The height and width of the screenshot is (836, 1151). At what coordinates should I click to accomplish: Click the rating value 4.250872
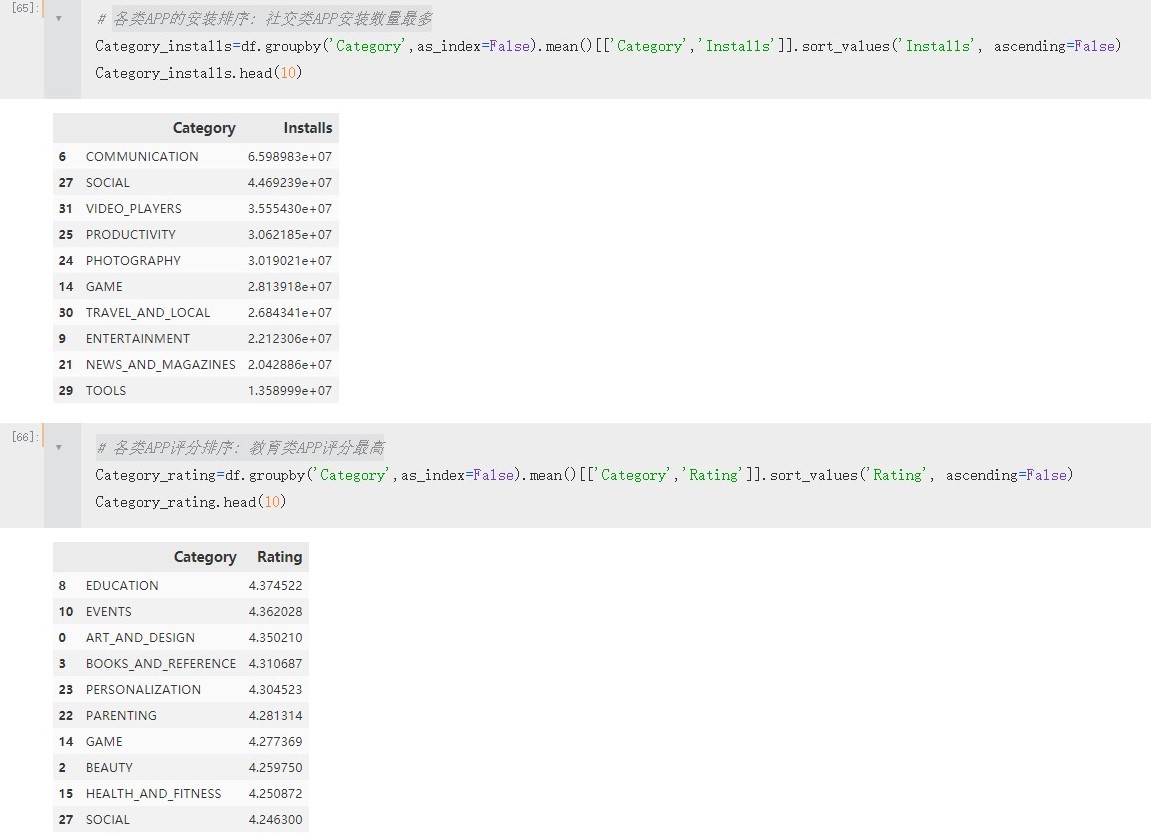[275, 794]
